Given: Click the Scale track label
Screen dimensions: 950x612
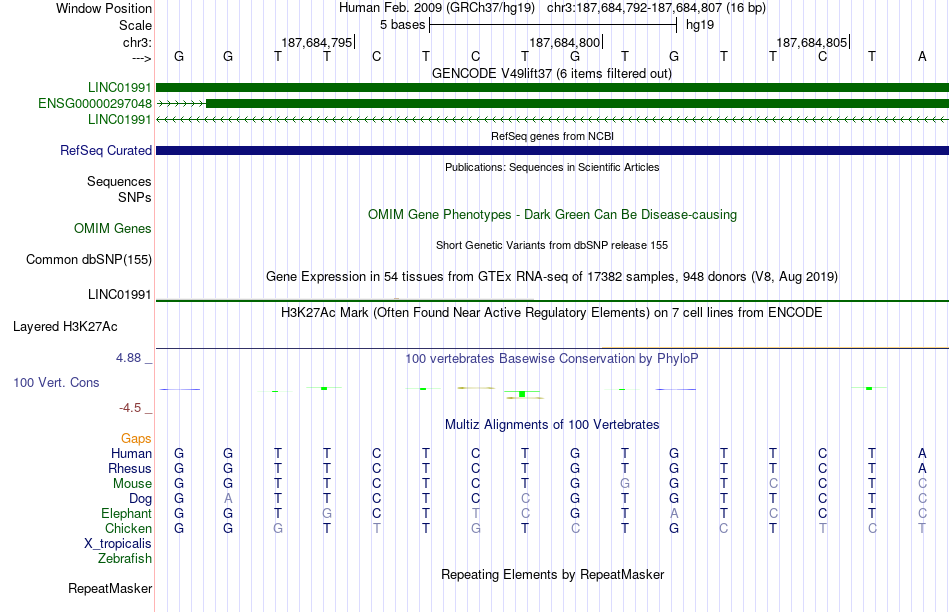Looking at the screenshot, I should (x=135, y=25).
